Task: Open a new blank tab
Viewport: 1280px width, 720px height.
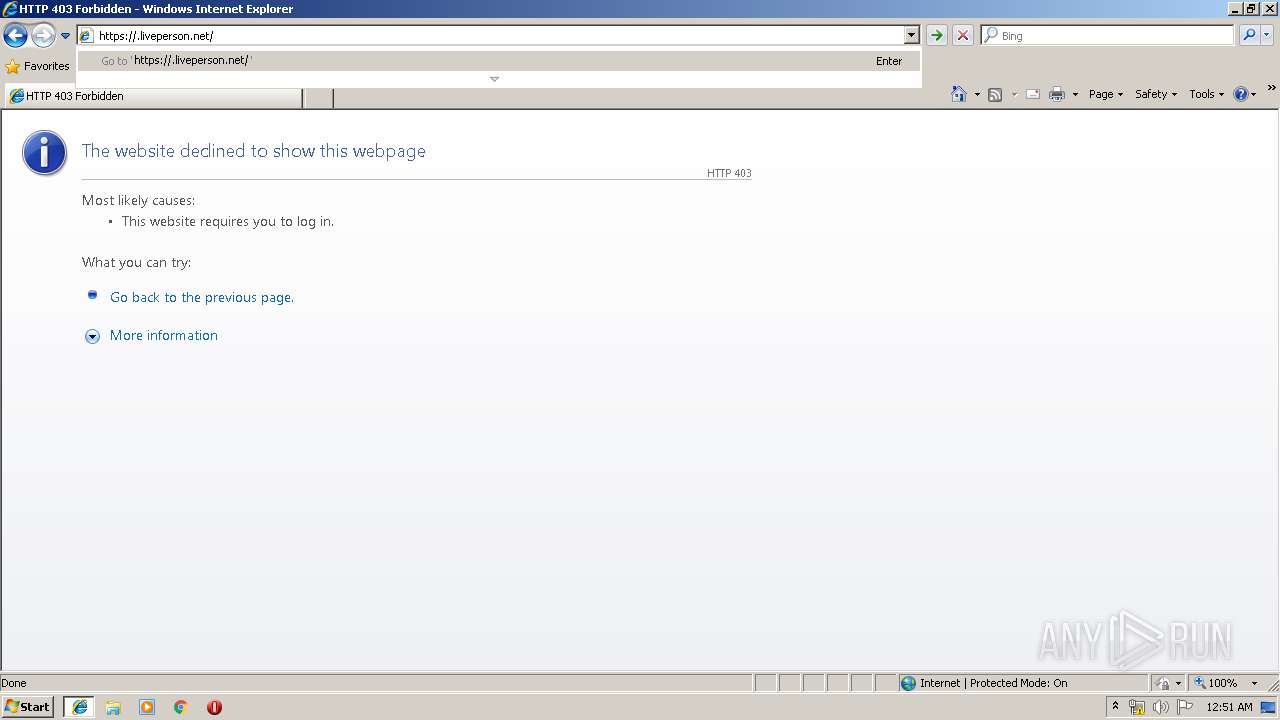Action: 318,97
